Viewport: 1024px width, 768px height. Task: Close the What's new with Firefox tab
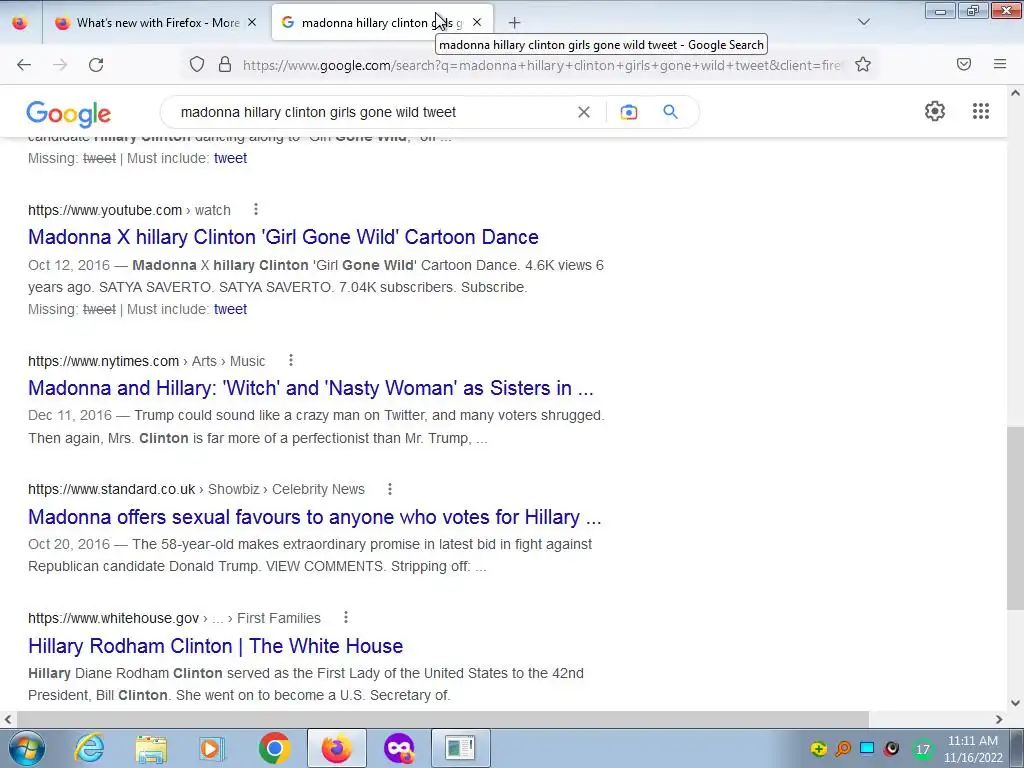[252, 22]
